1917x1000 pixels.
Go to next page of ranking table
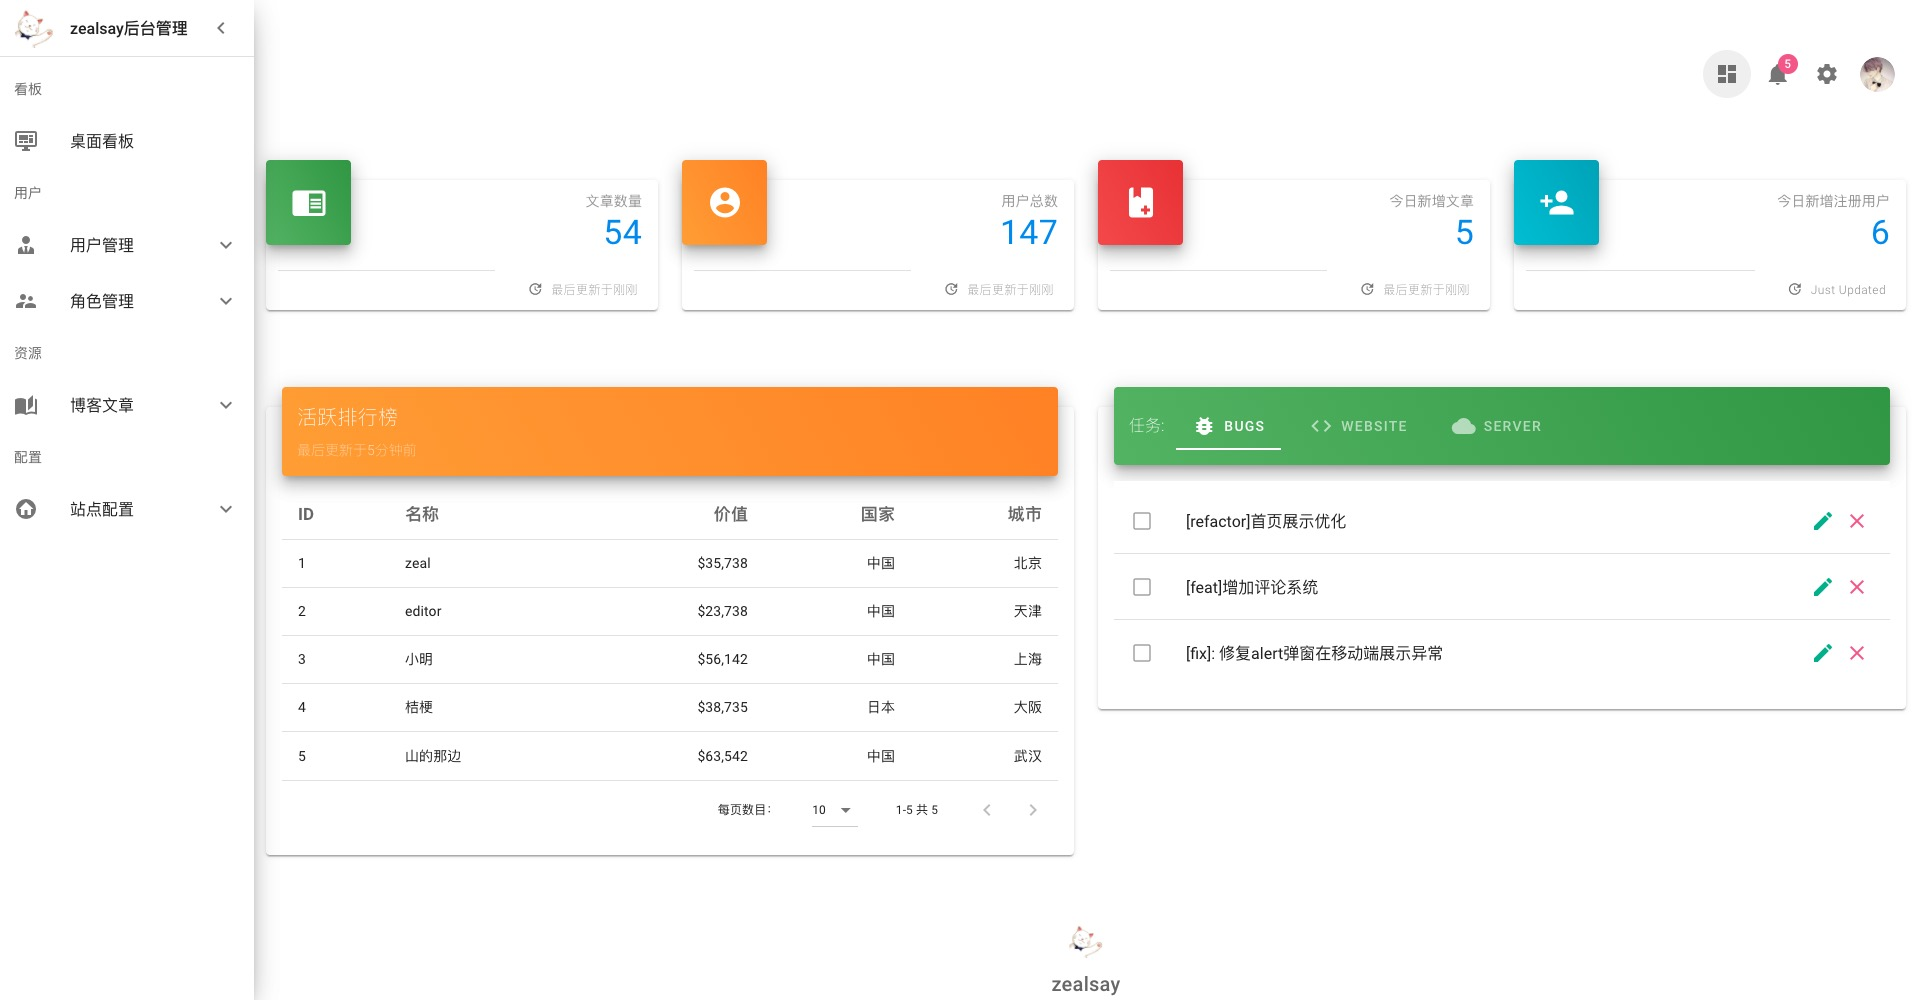point(1033,810)
